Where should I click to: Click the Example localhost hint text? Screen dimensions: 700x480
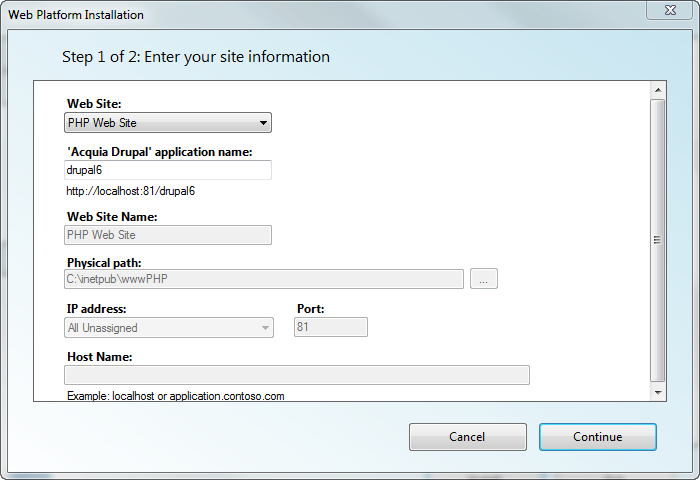point(175,396)
